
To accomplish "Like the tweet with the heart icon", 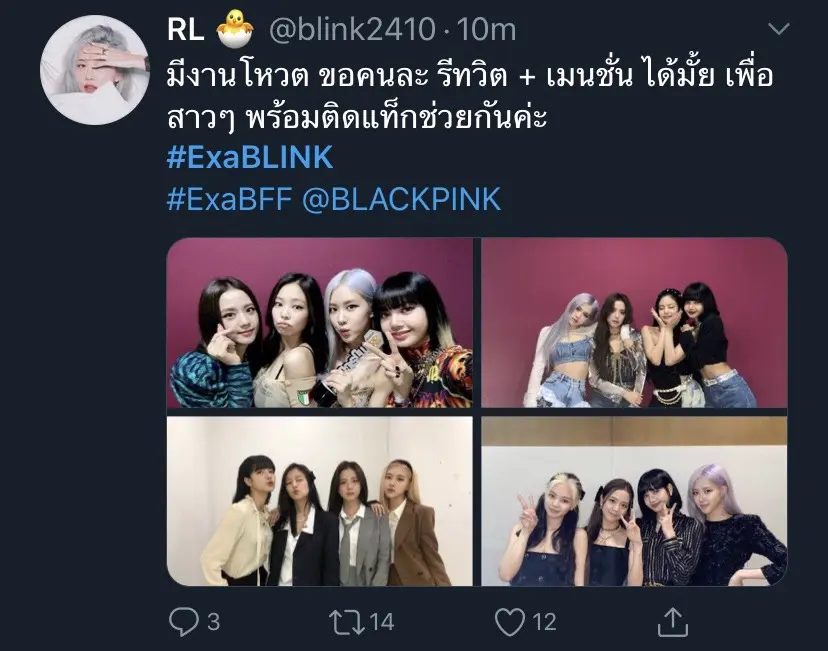I will 510,622.
